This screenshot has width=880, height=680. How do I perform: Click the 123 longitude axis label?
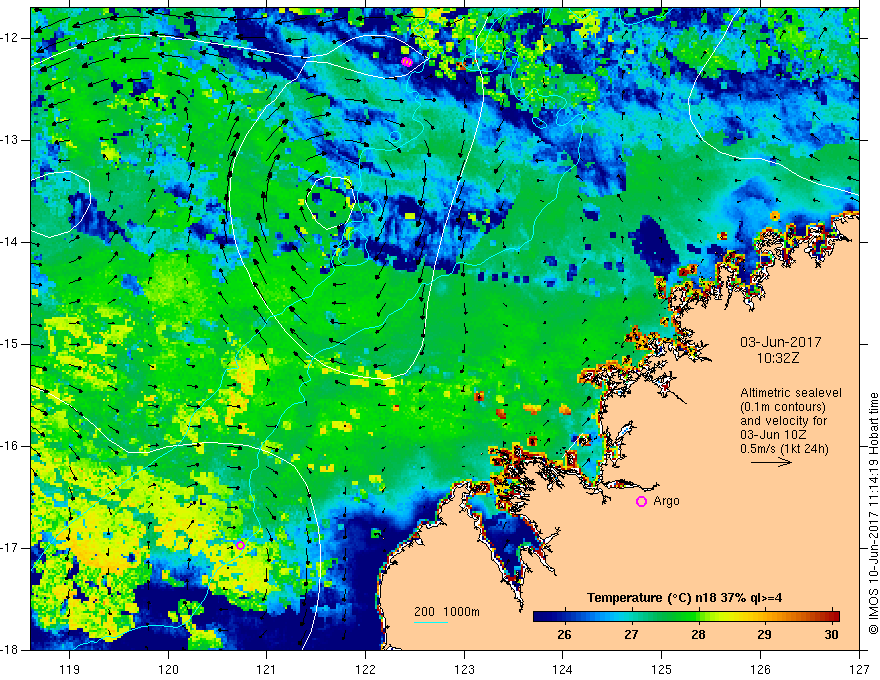coord(464,669)
